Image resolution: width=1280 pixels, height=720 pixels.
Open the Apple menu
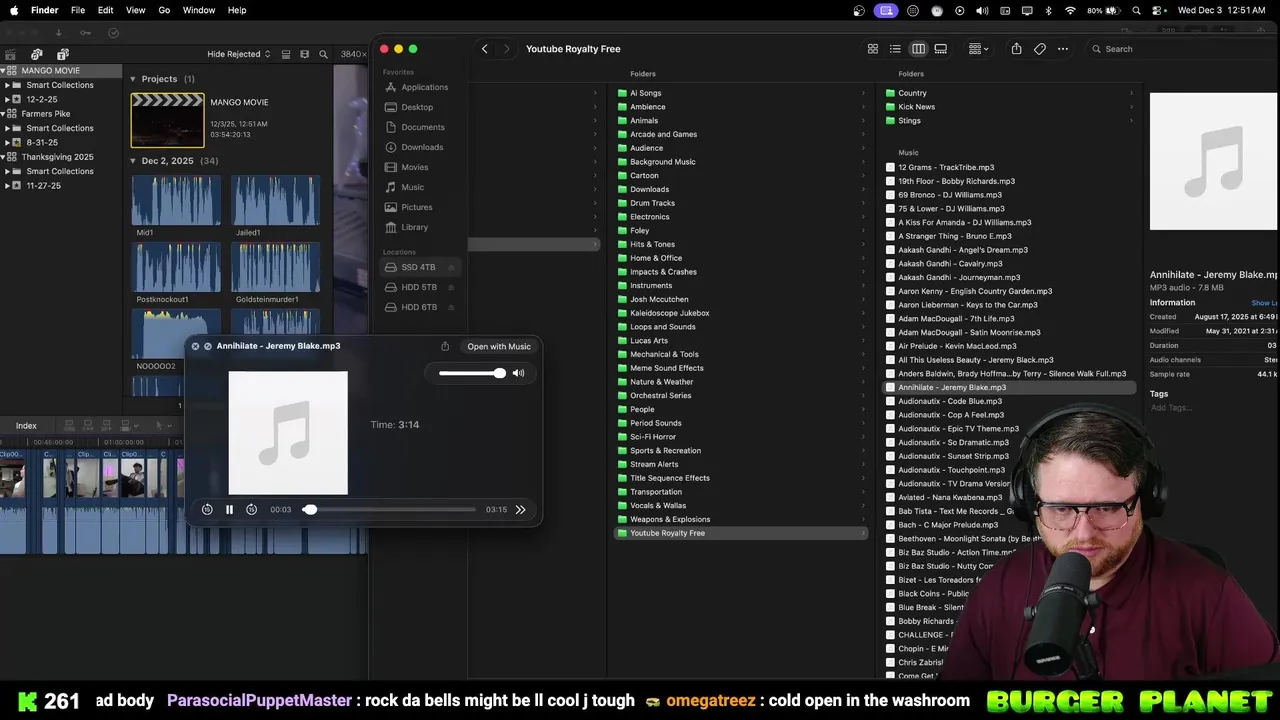pos(13,10)
